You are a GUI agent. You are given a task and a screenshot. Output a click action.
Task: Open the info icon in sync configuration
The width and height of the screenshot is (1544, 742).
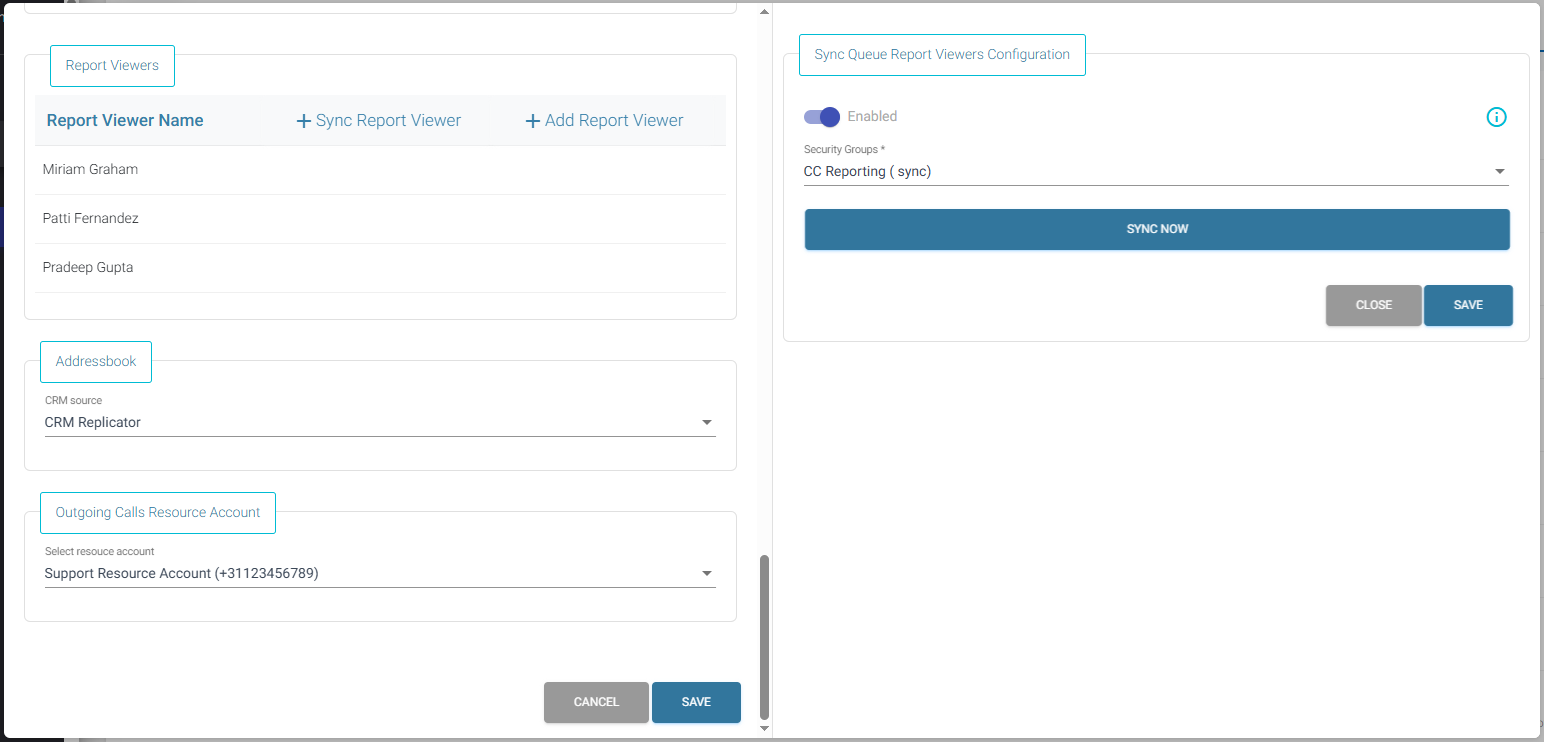(x=1496, y=117)
